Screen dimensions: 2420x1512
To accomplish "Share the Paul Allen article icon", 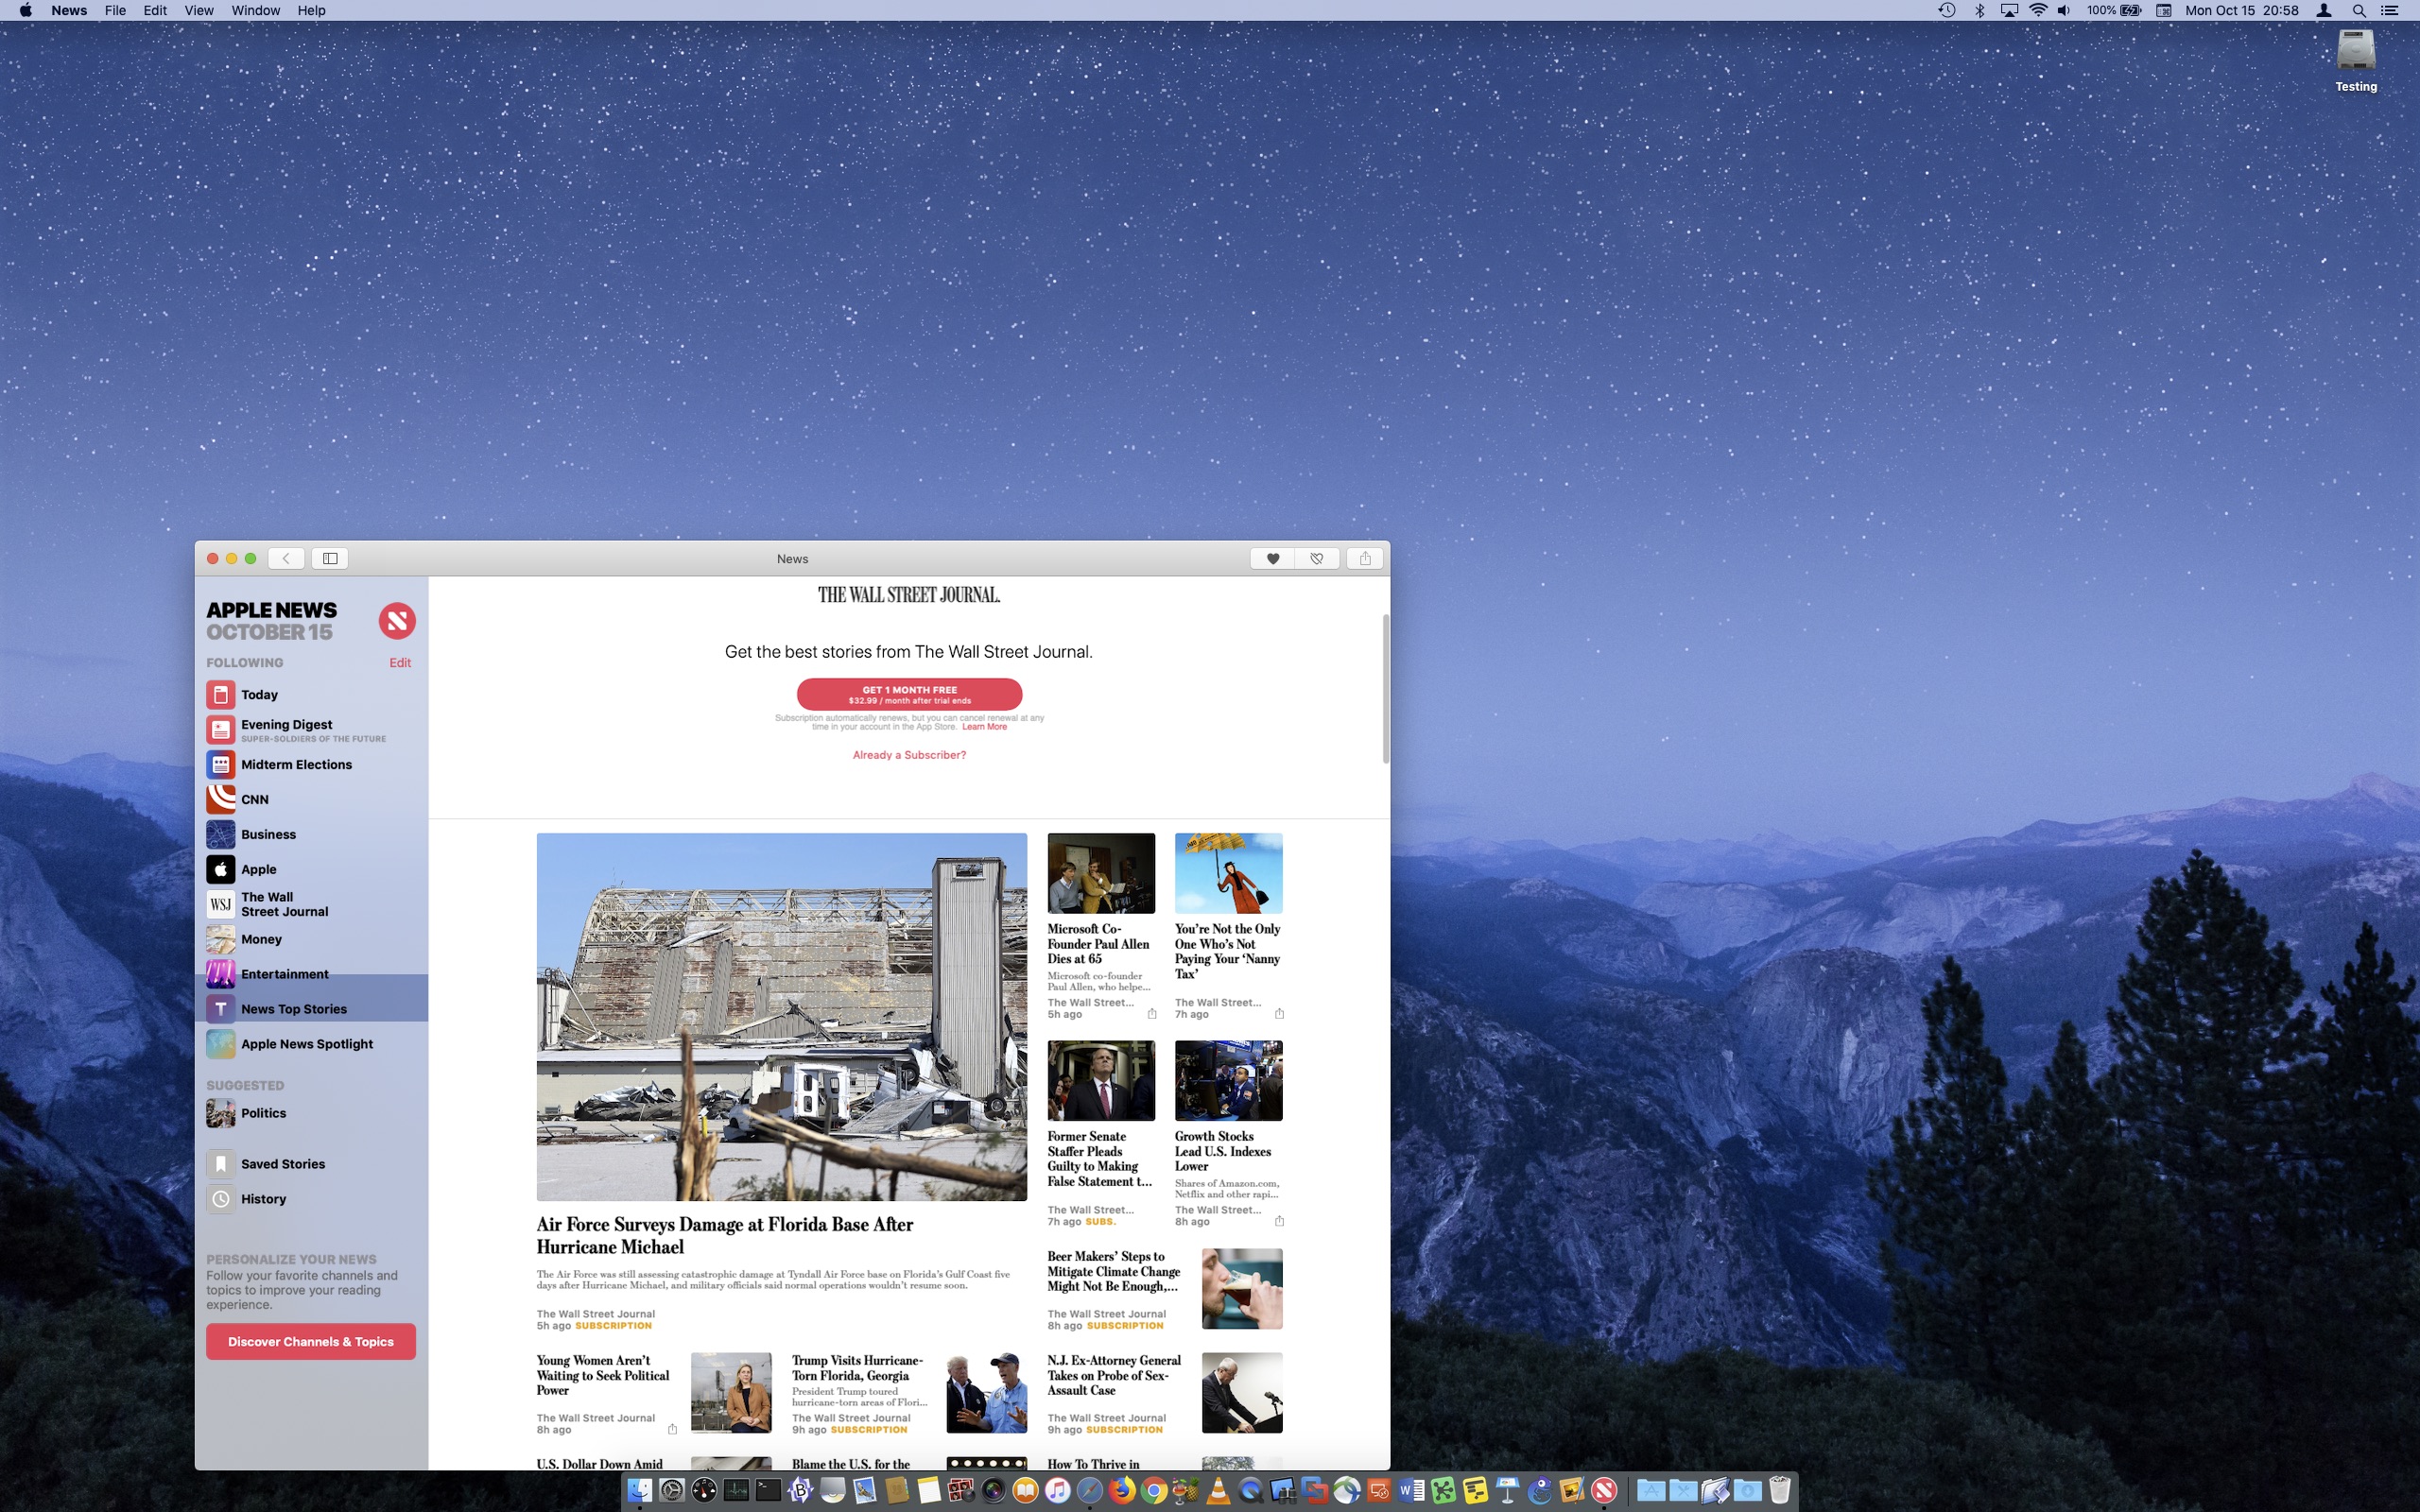I will pos(1152,1014).
